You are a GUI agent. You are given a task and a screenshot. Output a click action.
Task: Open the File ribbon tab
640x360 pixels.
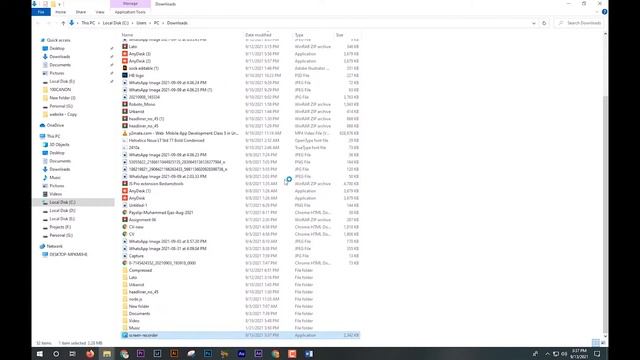[x=41, y=12]
